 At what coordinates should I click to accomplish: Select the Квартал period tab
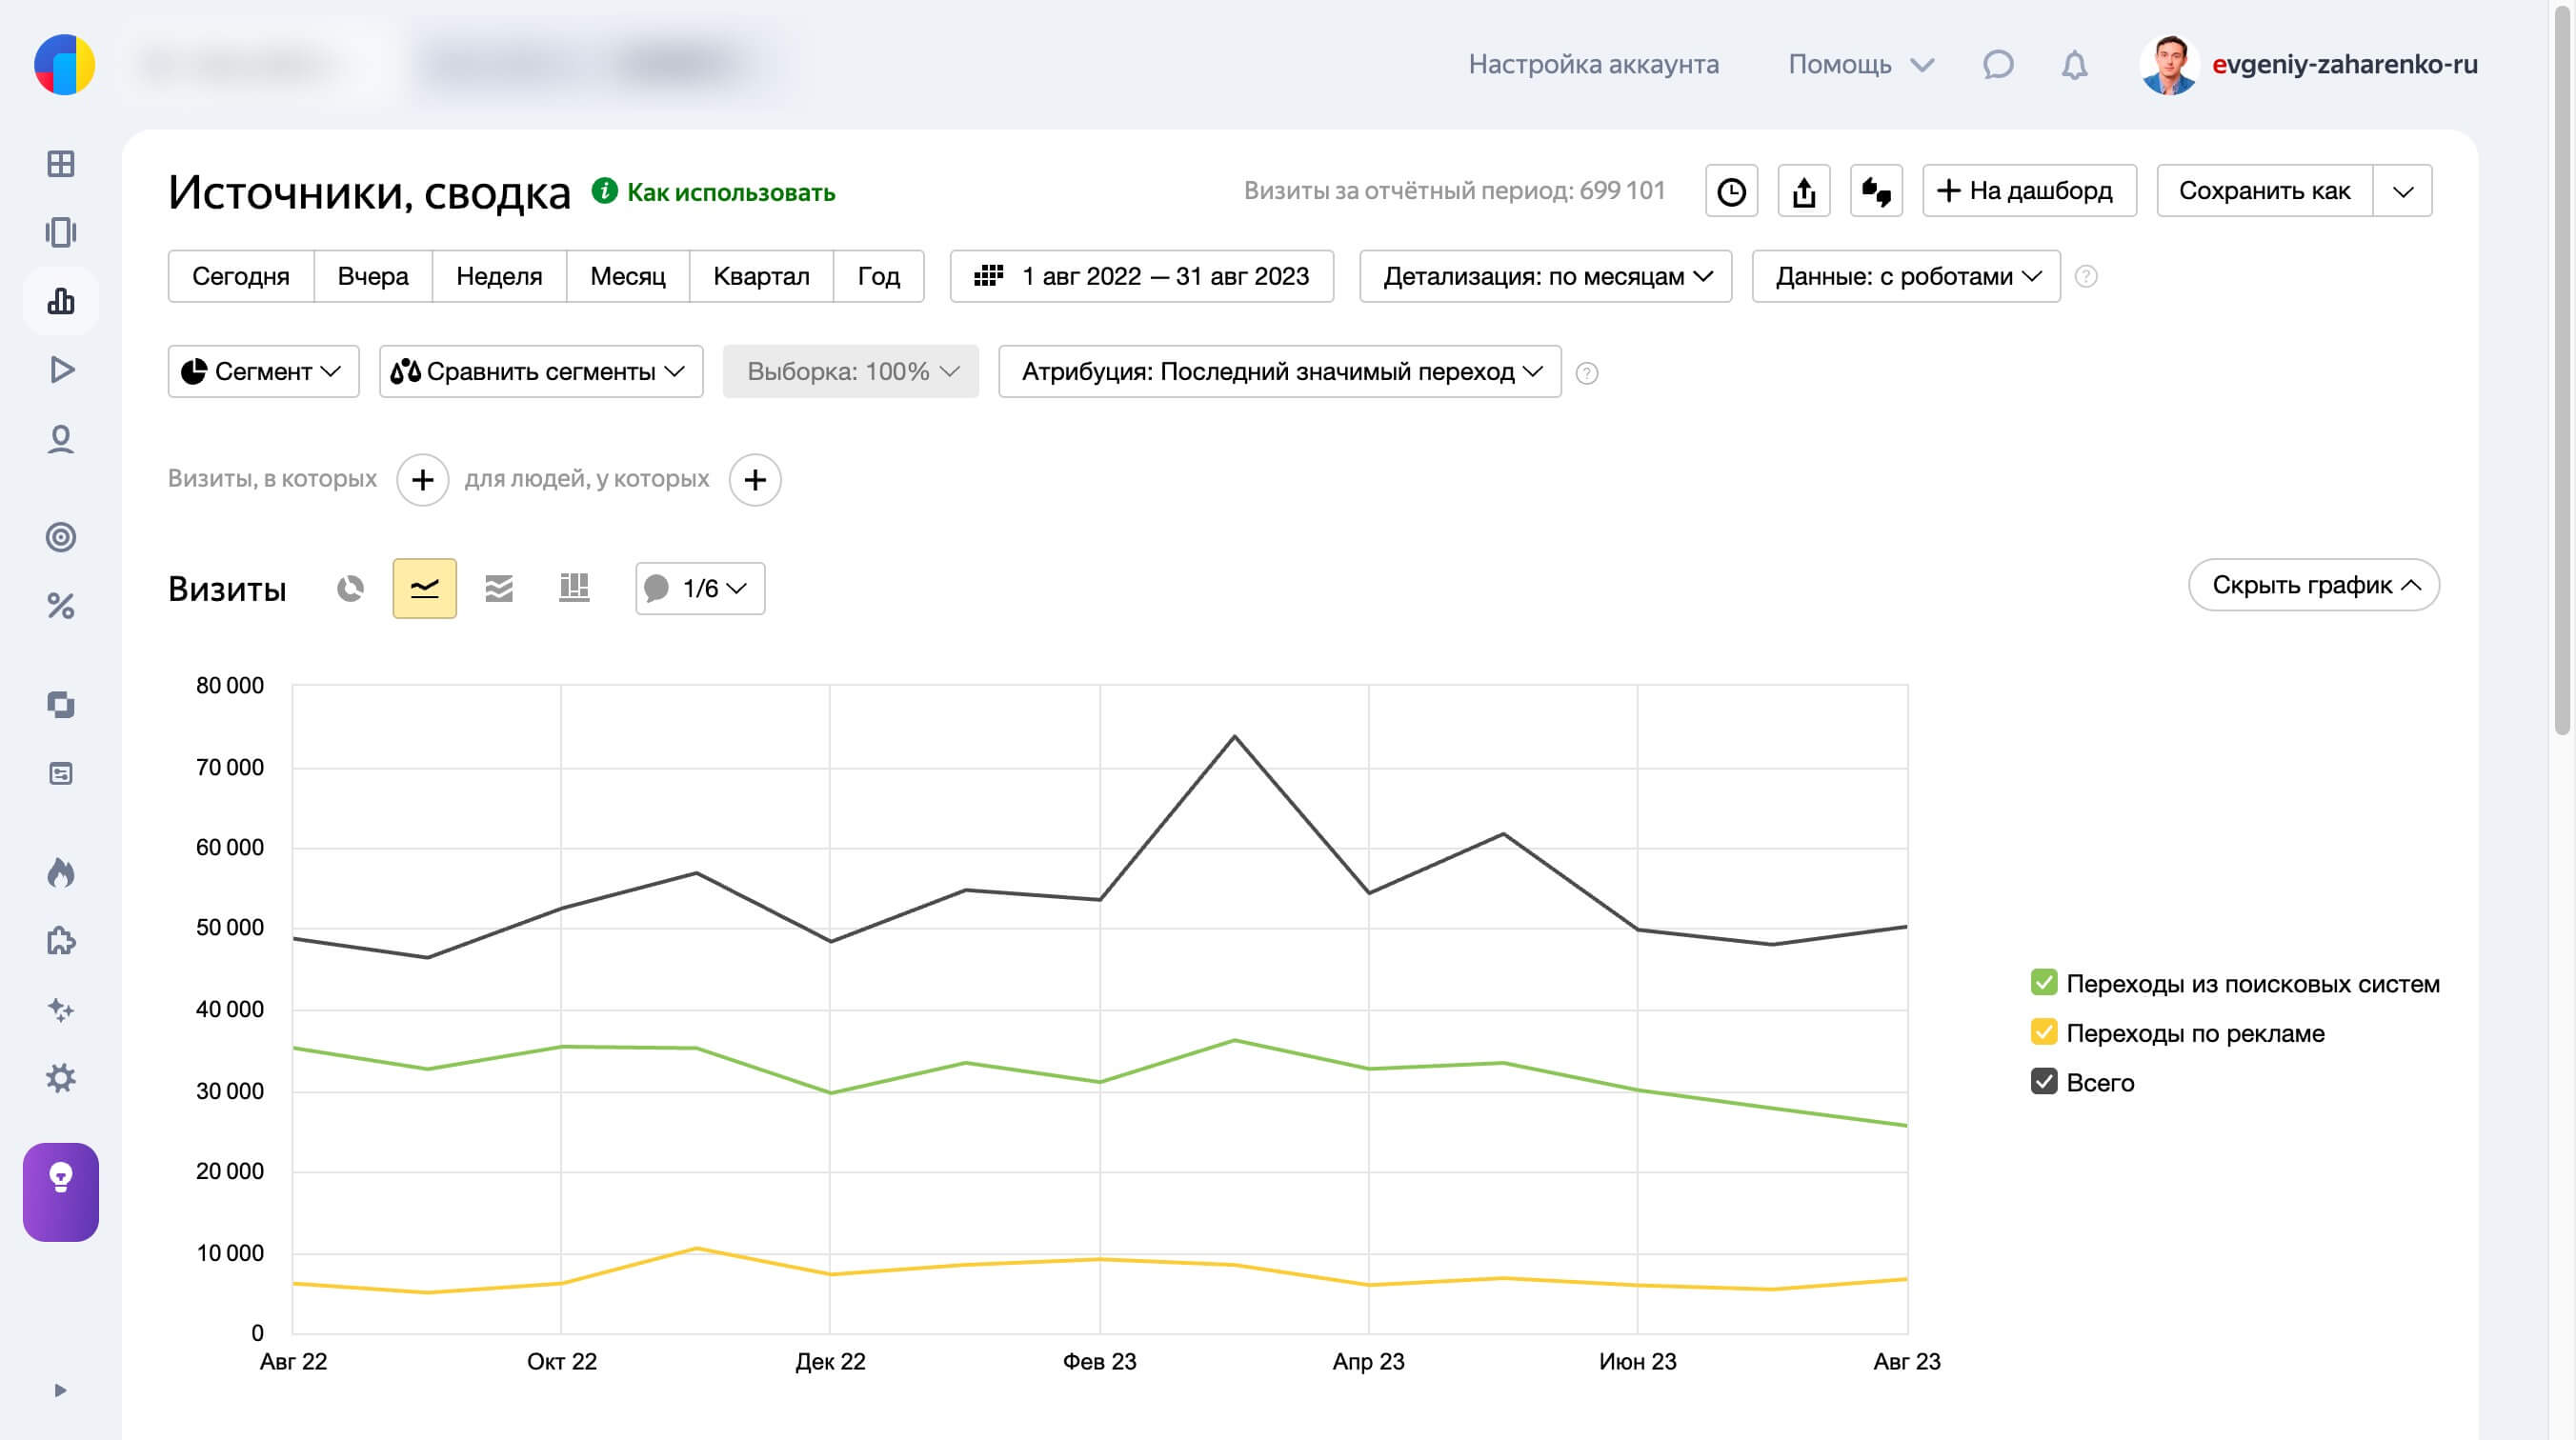click(x=760, y=276)
